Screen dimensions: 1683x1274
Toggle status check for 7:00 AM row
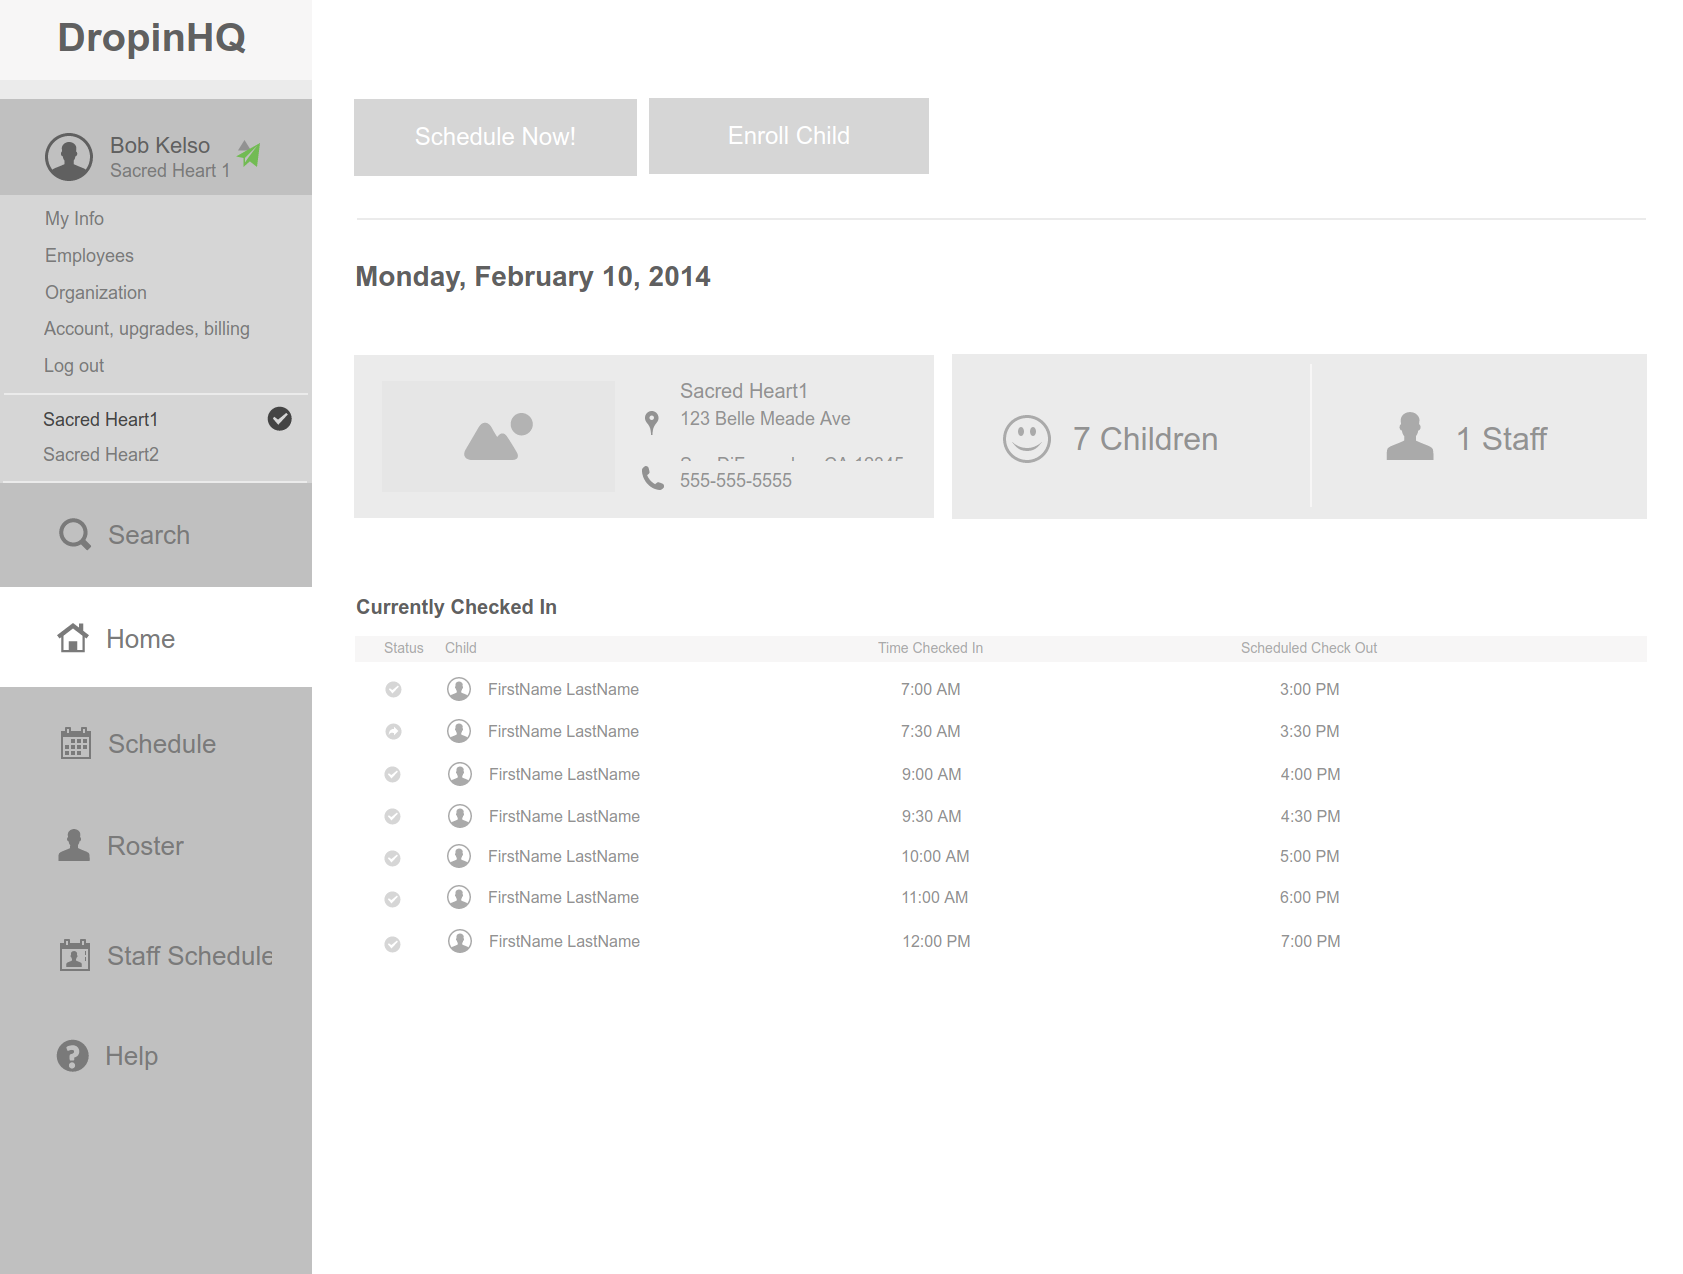point(393,689)
